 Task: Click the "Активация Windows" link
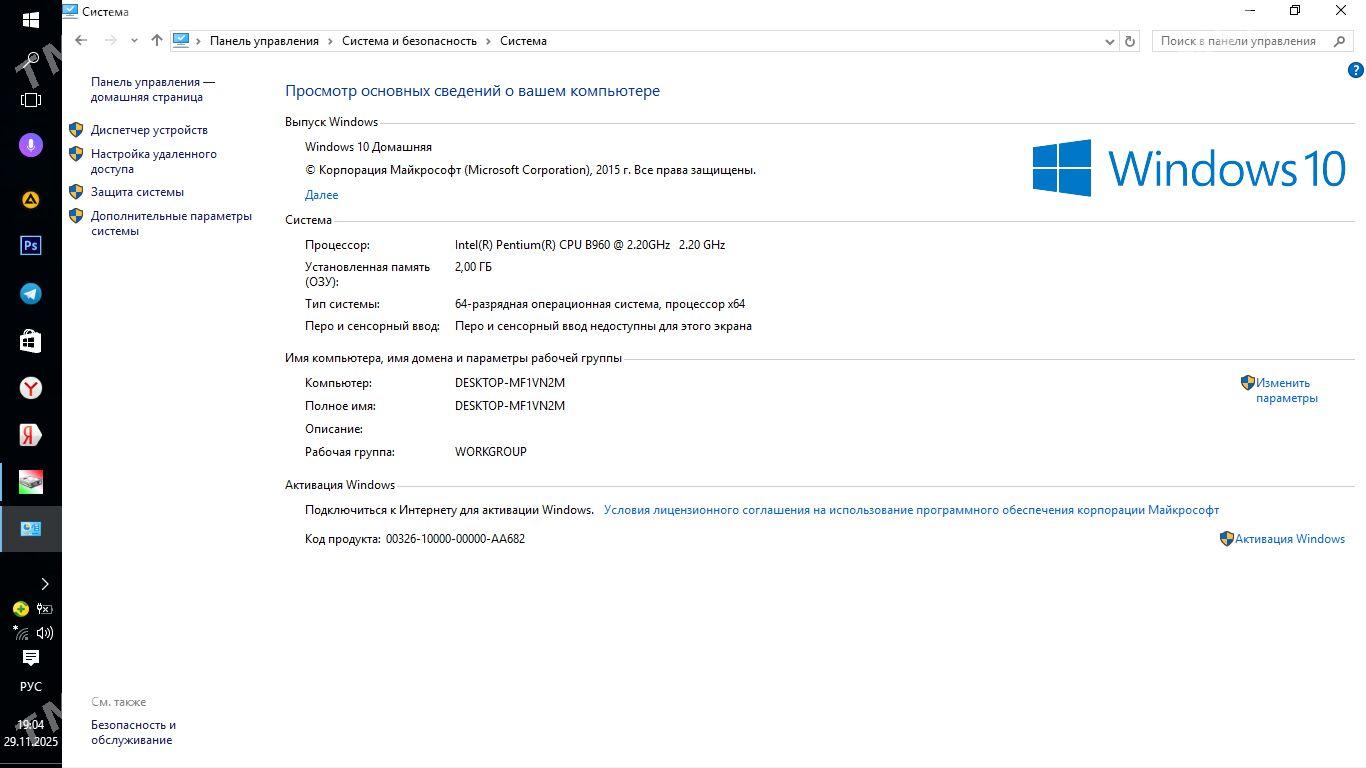point(1289,539)
